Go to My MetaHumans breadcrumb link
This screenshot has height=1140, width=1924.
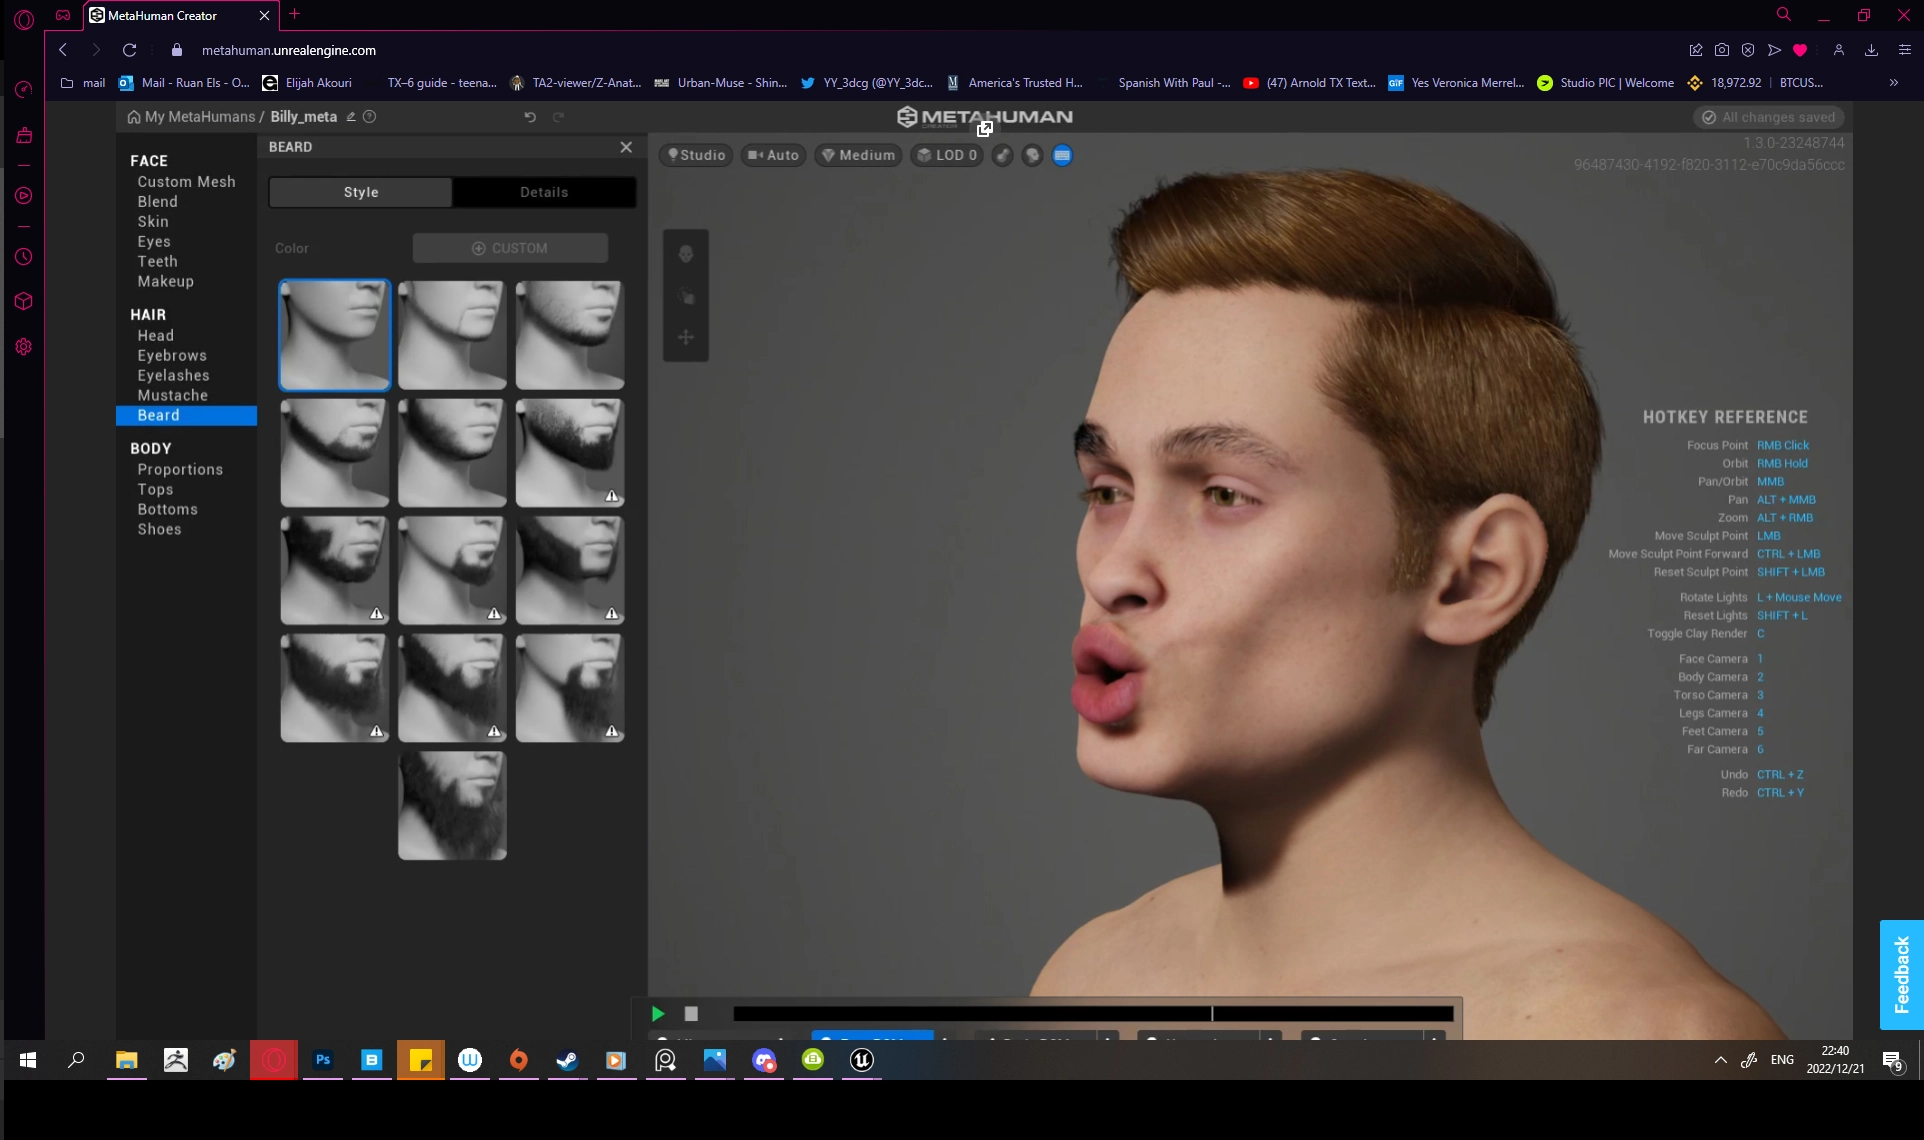click(199, 117)
